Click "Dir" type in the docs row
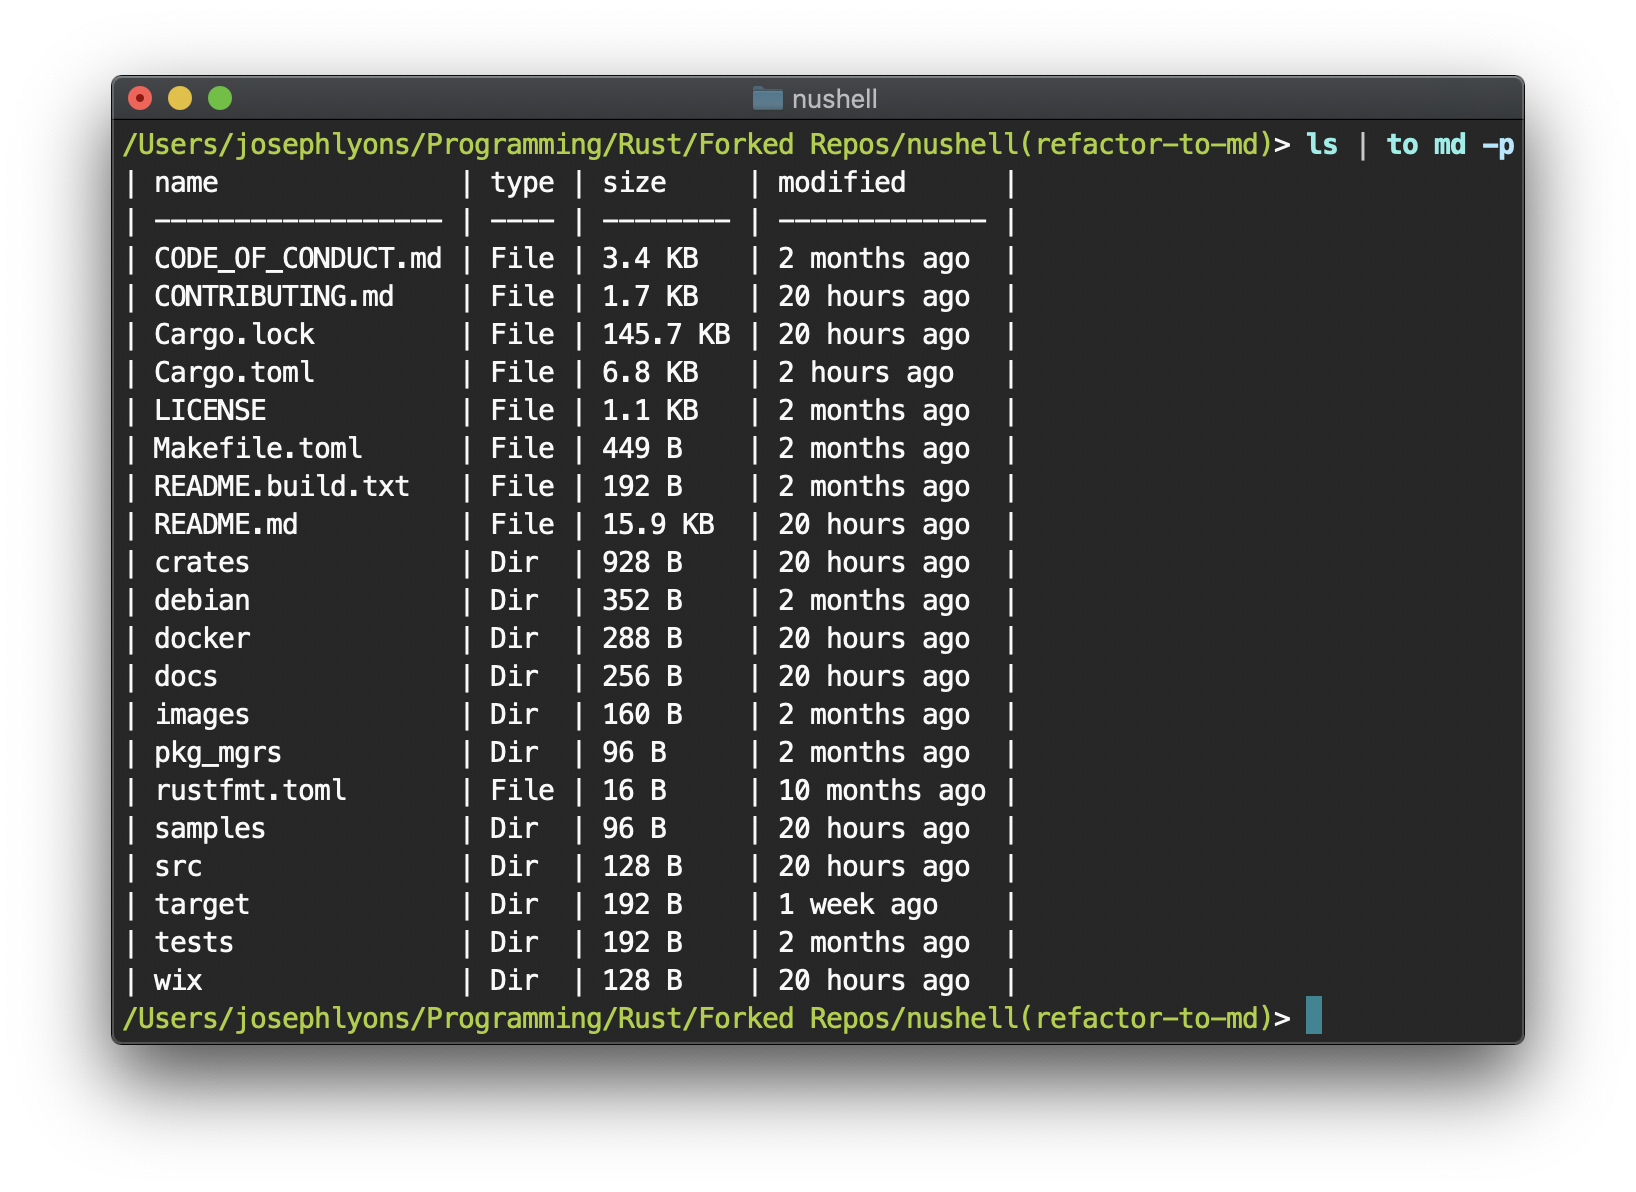Image resolution: width=1636 pixels, height=1192 pixels. point(514,677)
